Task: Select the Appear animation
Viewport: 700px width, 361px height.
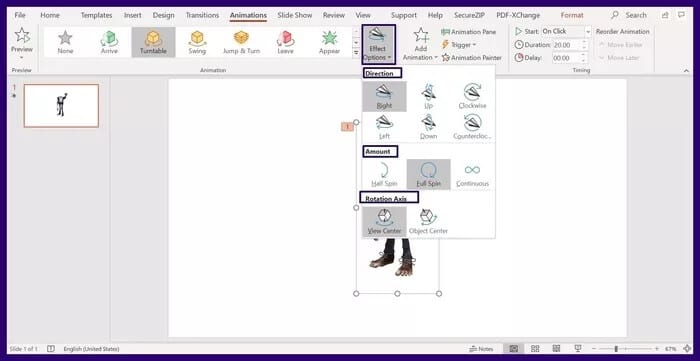Action: pos(329,42)
